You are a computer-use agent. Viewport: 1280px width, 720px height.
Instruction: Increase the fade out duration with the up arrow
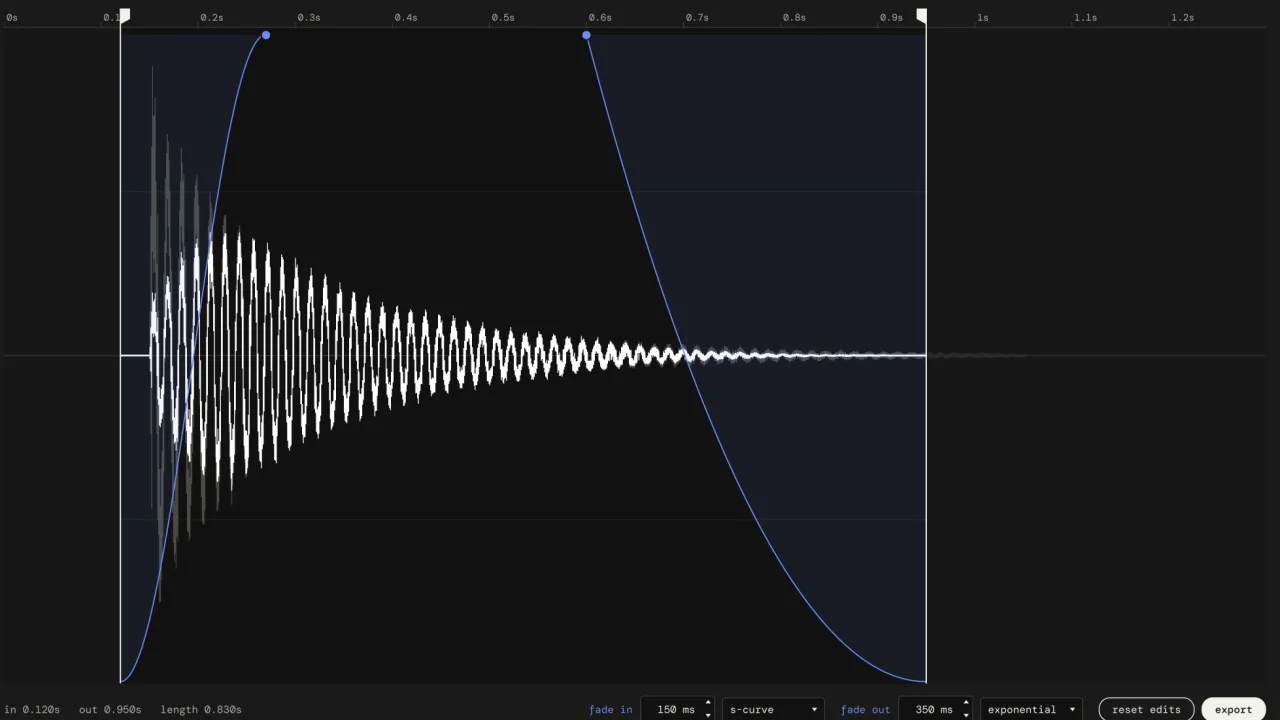pyautogui.click(x=966, y=703)
